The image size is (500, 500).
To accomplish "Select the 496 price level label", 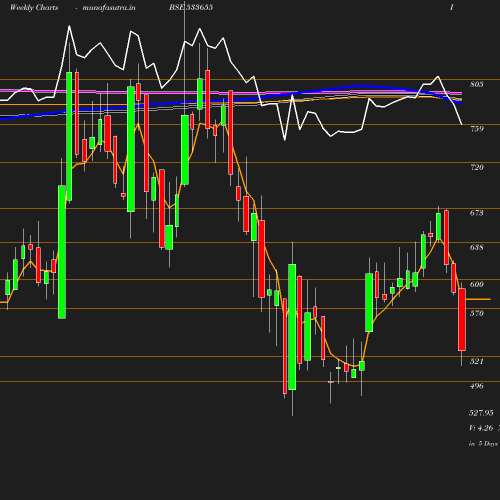I will point(477,386).
